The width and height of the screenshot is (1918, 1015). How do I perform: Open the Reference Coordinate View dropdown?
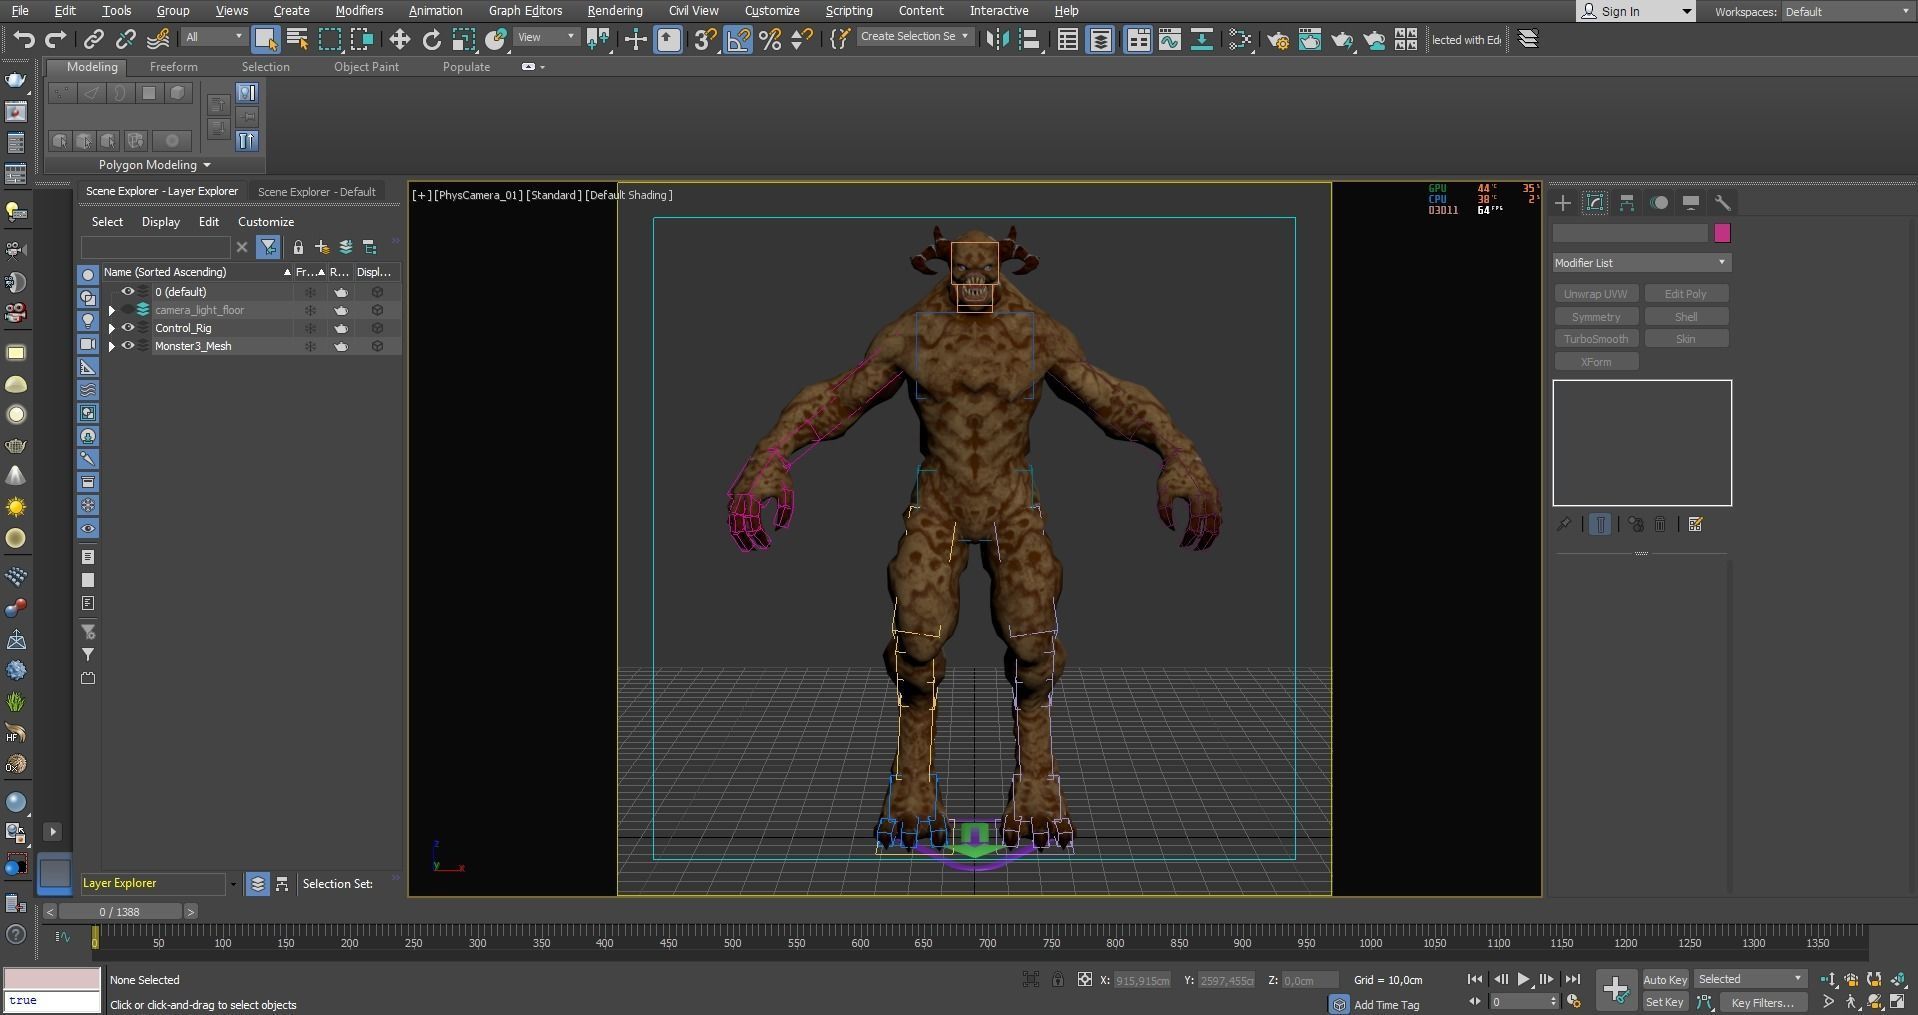[546, 37]
